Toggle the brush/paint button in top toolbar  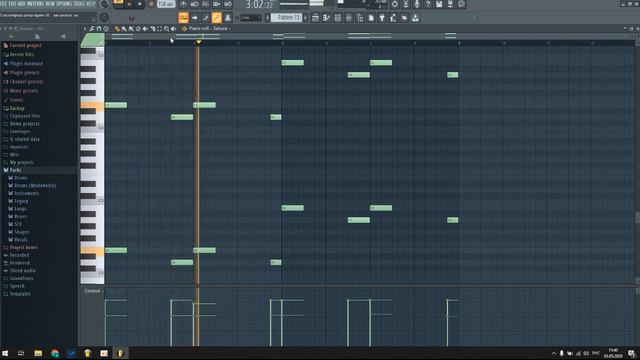(x=205, y=18)
